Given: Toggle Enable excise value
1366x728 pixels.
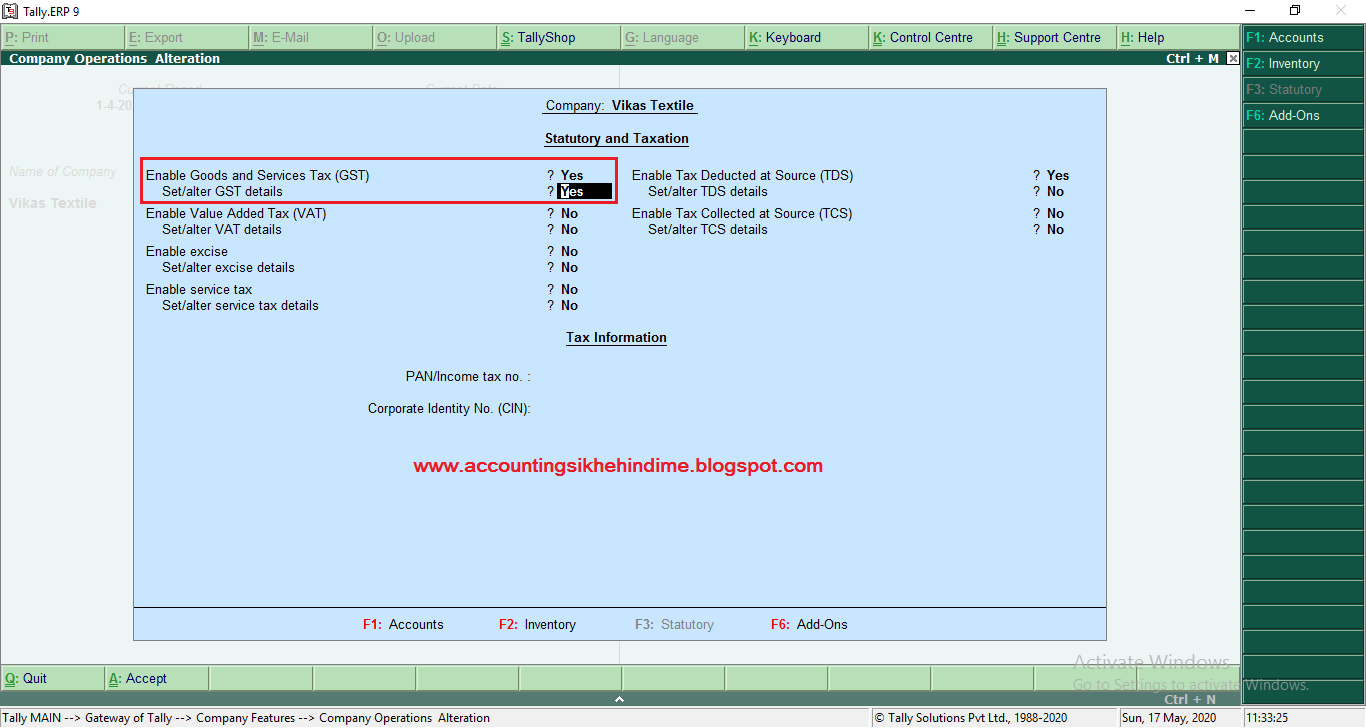Looking at the screenshot, I should point(569,251).
